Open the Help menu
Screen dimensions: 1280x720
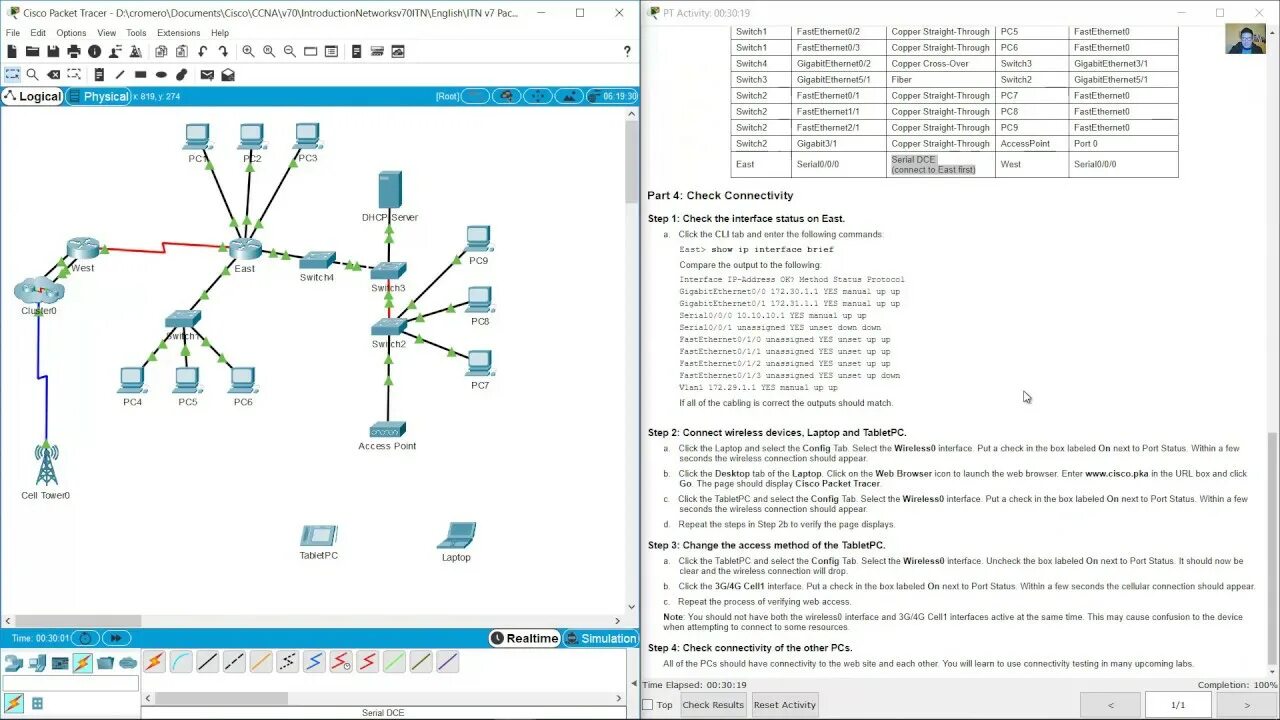coord(220,33)
